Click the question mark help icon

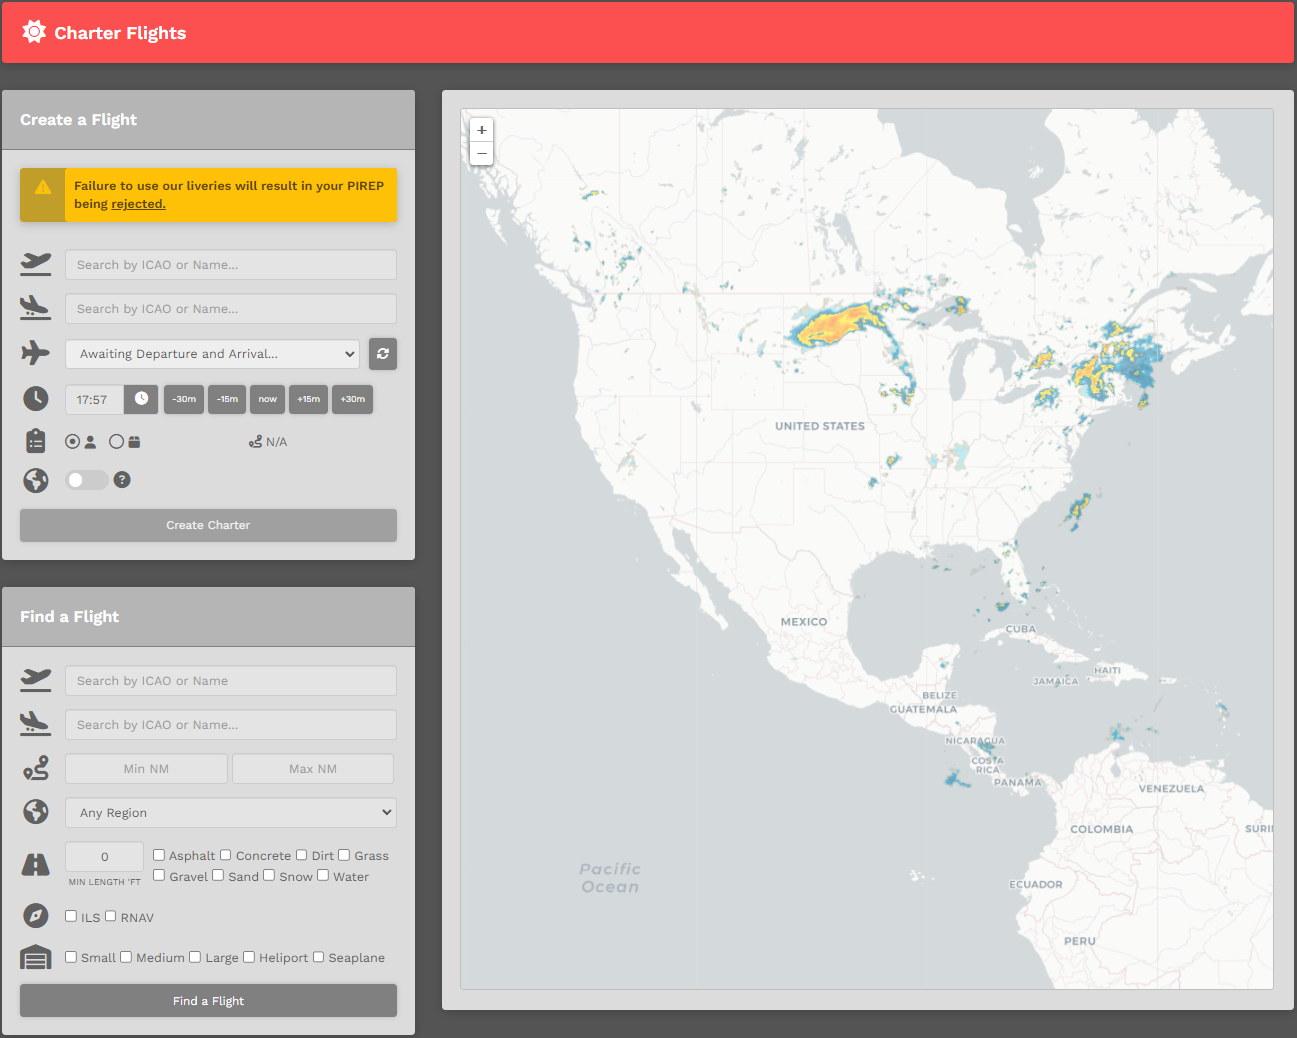click(122, 480)
